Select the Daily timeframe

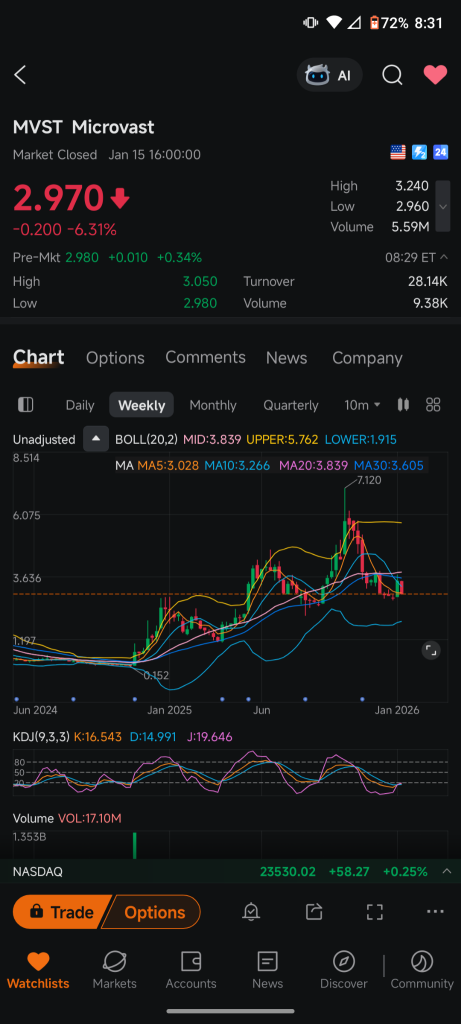click(x=80, y=405)
